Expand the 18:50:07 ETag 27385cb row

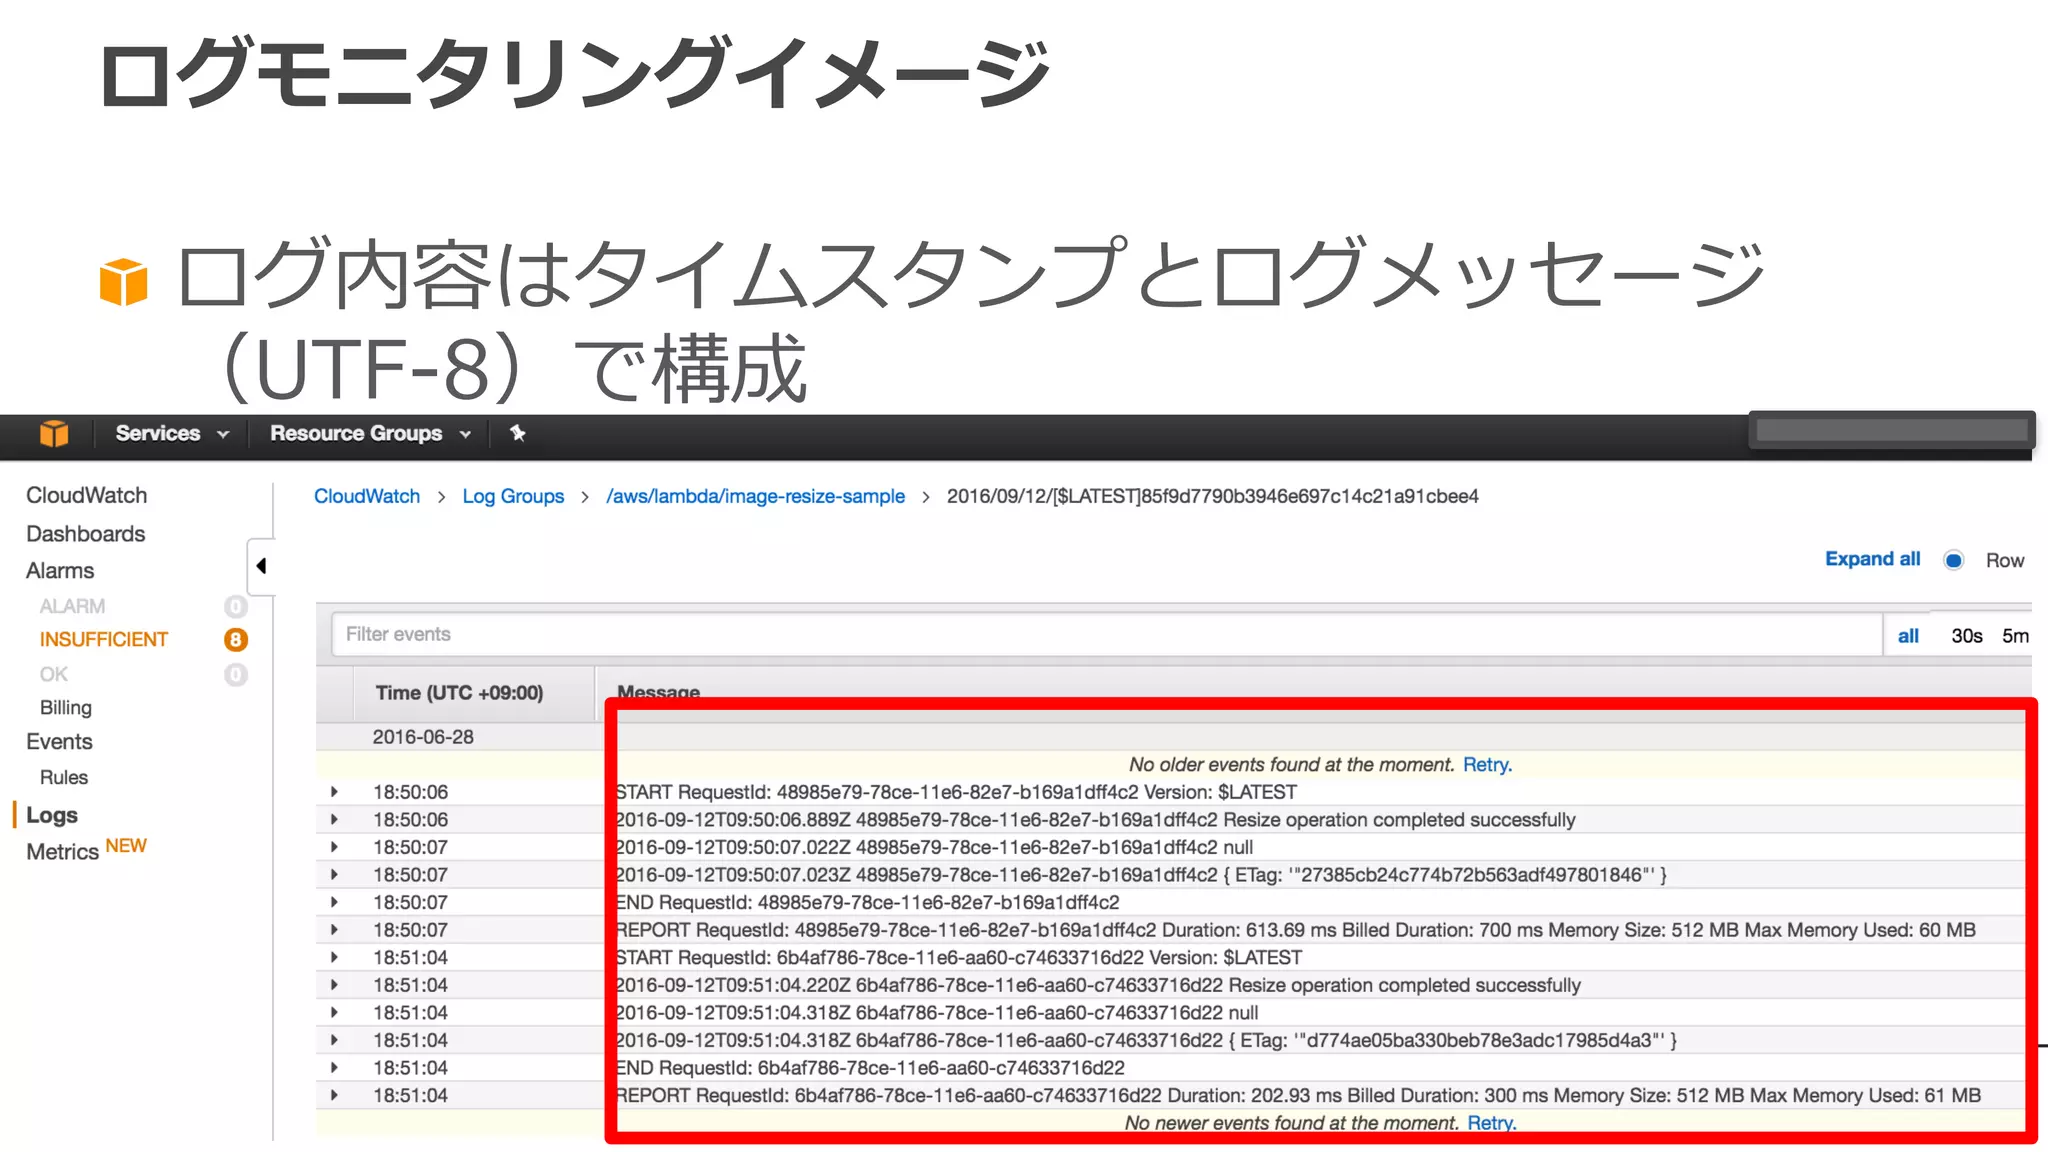click(x=334, y=875)
